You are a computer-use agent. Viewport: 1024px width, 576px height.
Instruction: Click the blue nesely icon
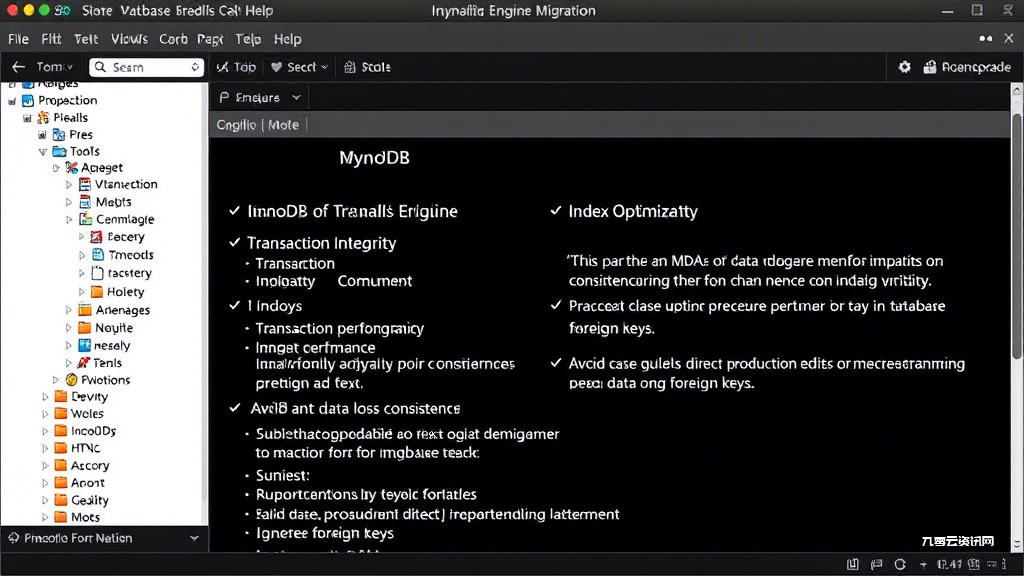coord(84,345)
